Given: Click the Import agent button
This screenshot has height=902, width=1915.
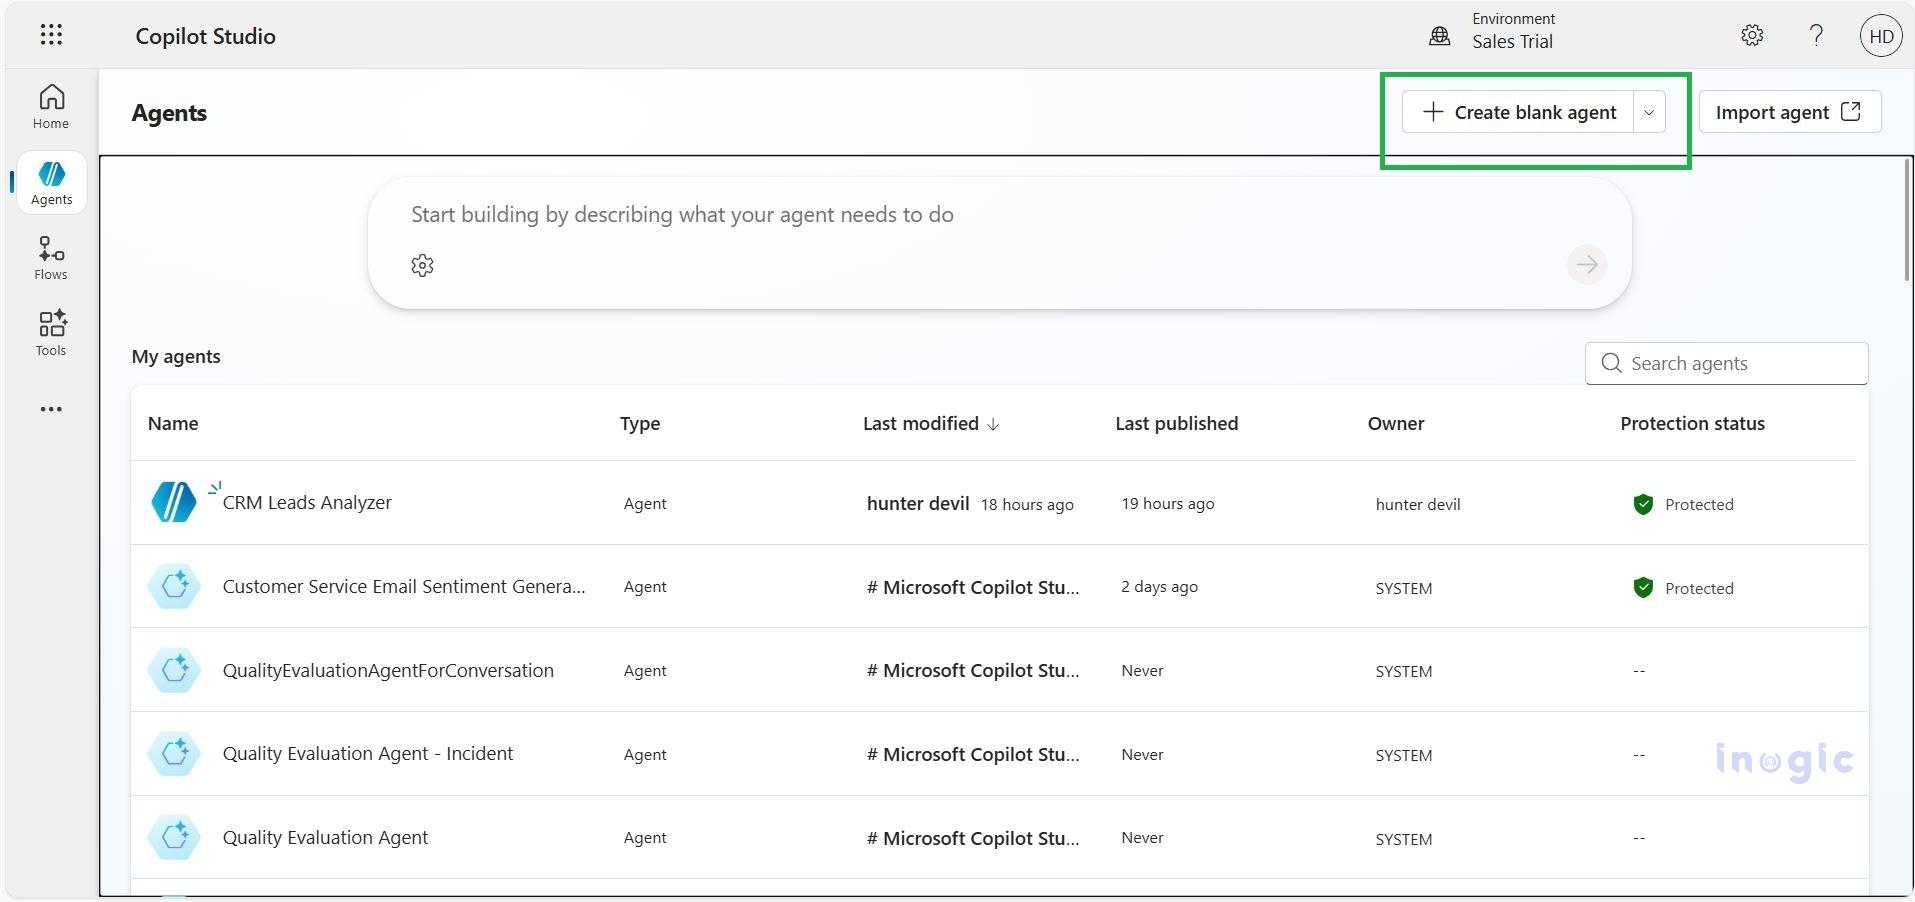Looking at the screenshot, I should [1789, 111].
